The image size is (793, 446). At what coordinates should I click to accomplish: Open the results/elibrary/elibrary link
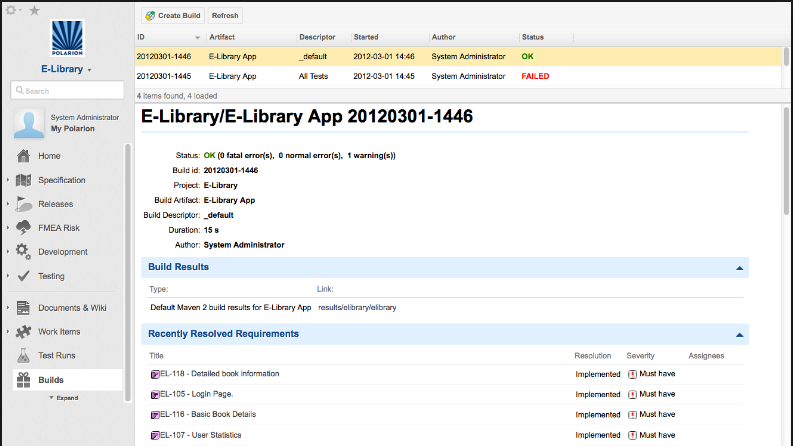tap(357, 307)
